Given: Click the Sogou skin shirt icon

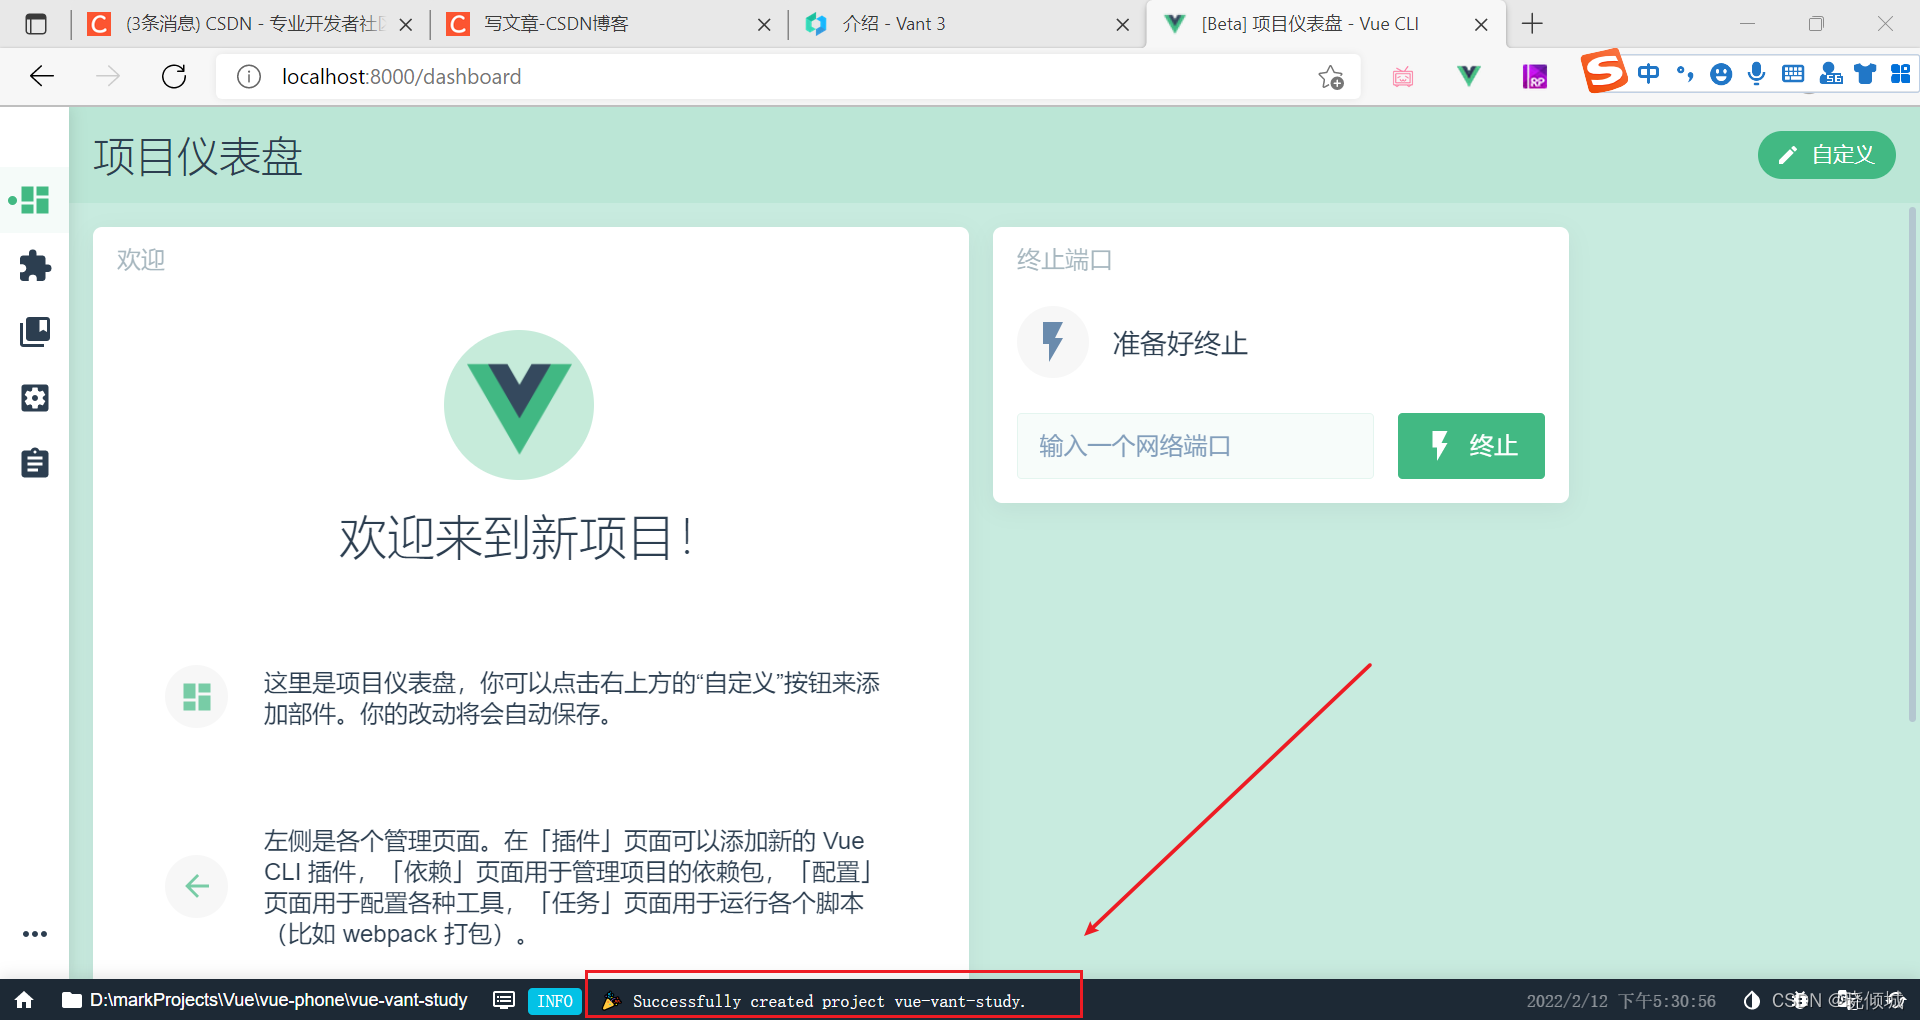Looking at the screenshot, I should [1866, 74].
